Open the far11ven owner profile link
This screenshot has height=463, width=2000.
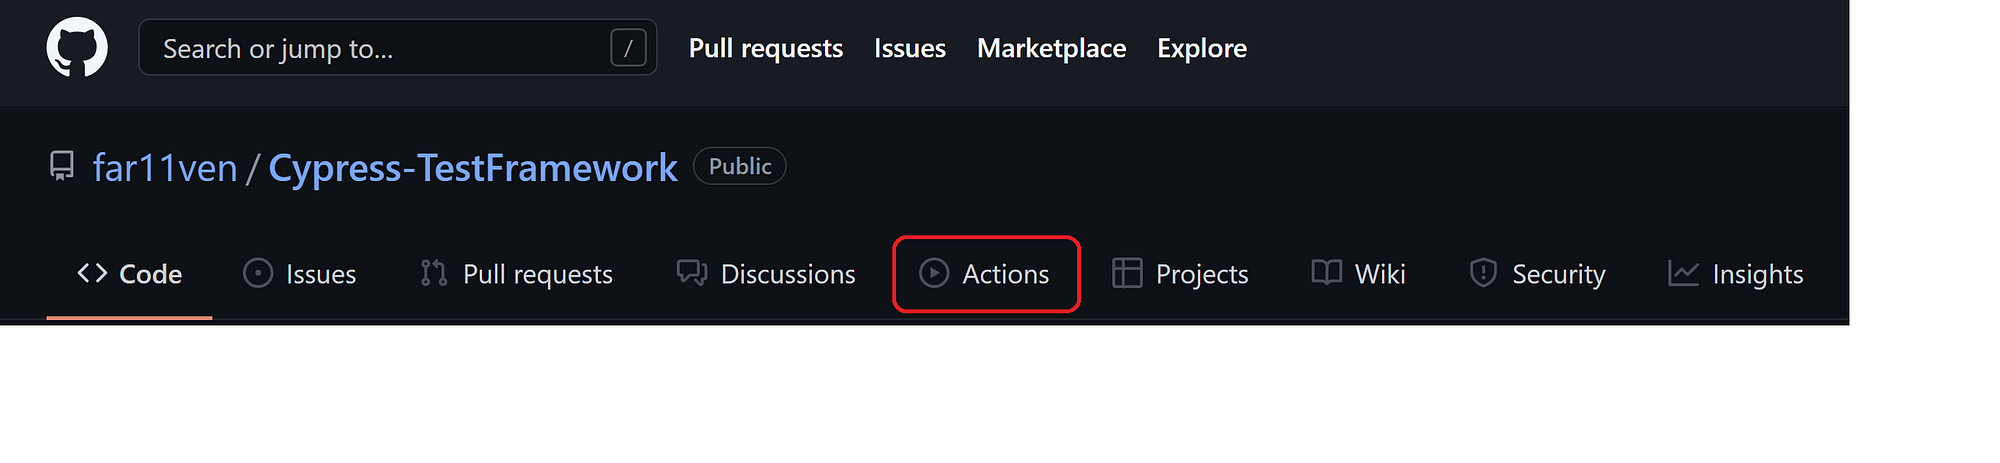pos(165,168)
